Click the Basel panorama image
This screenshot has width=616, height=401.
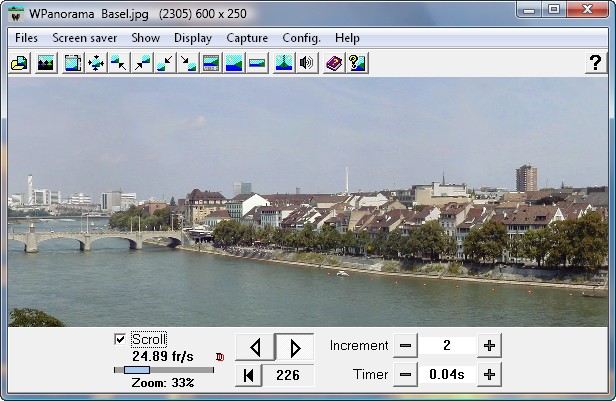pyautogui.click(x=308, y=202)
